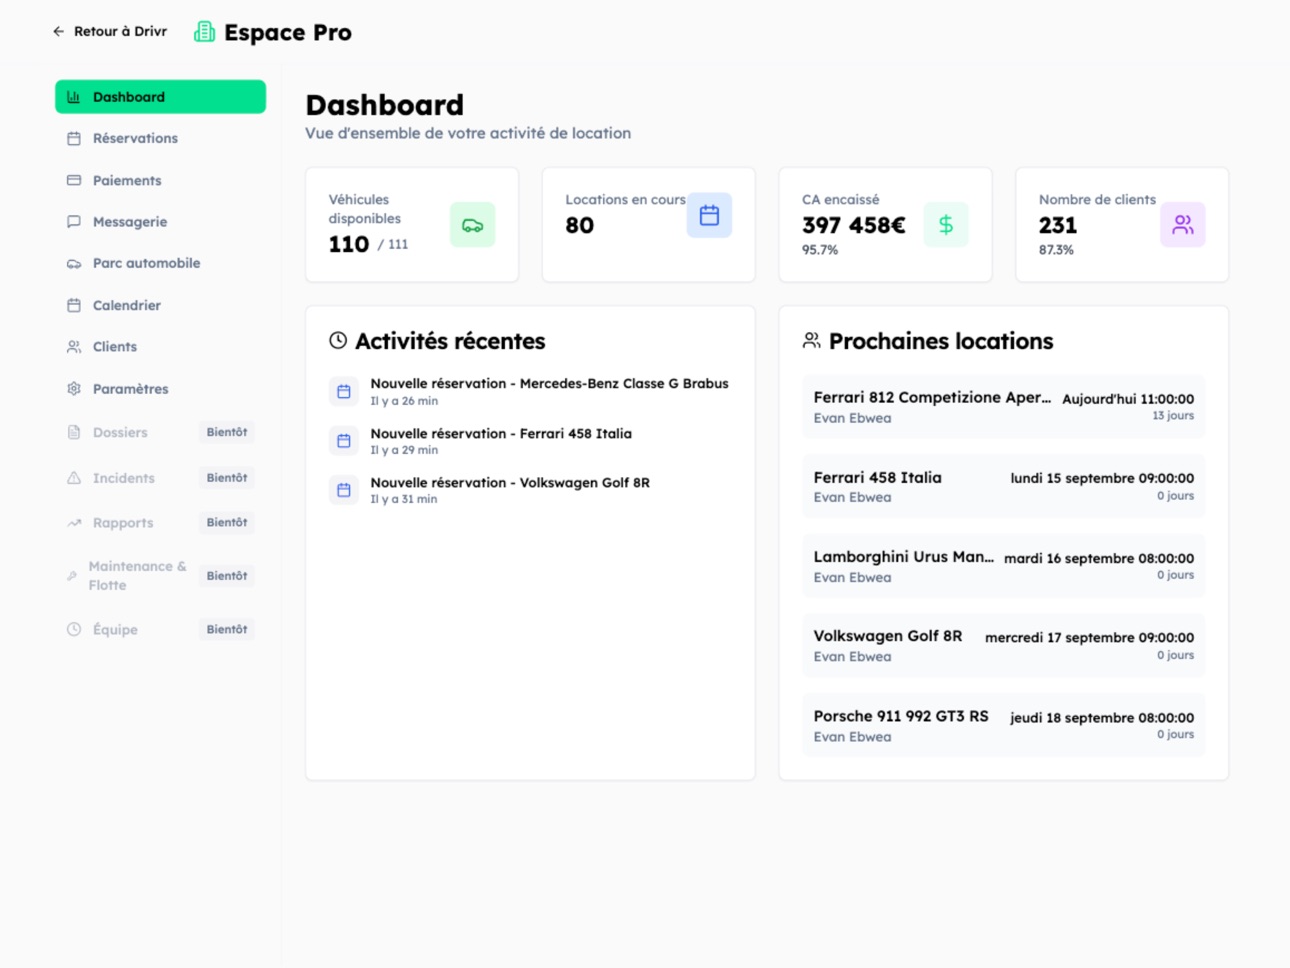Image resolution: width=1290 pixels, height=968 pixels.
Task: Click the 397 458€ revenue value
Action: pyautogui.click(x=853, y=226)
